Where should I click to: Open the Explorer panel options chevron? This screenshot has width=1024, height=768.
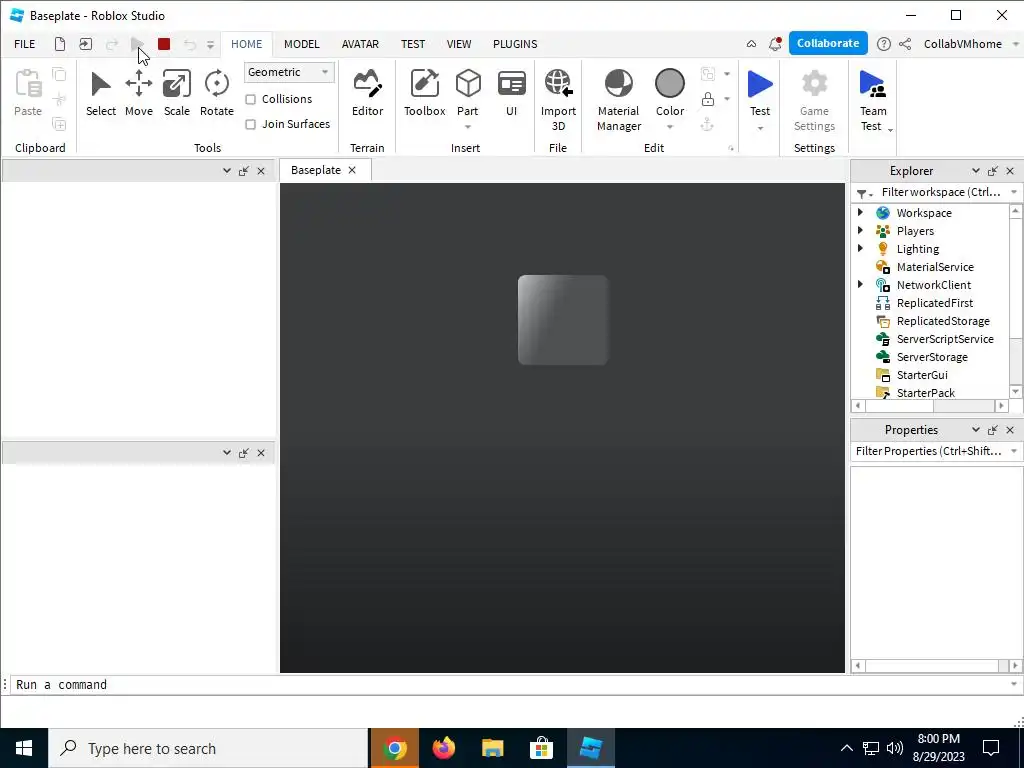(976, 170)
